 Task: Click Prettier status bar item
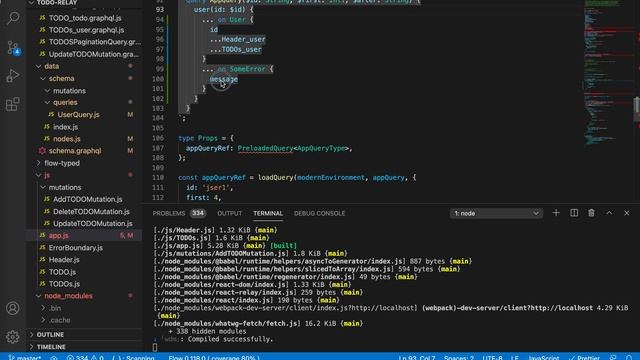pyautogui.click(x=584, y=357)
